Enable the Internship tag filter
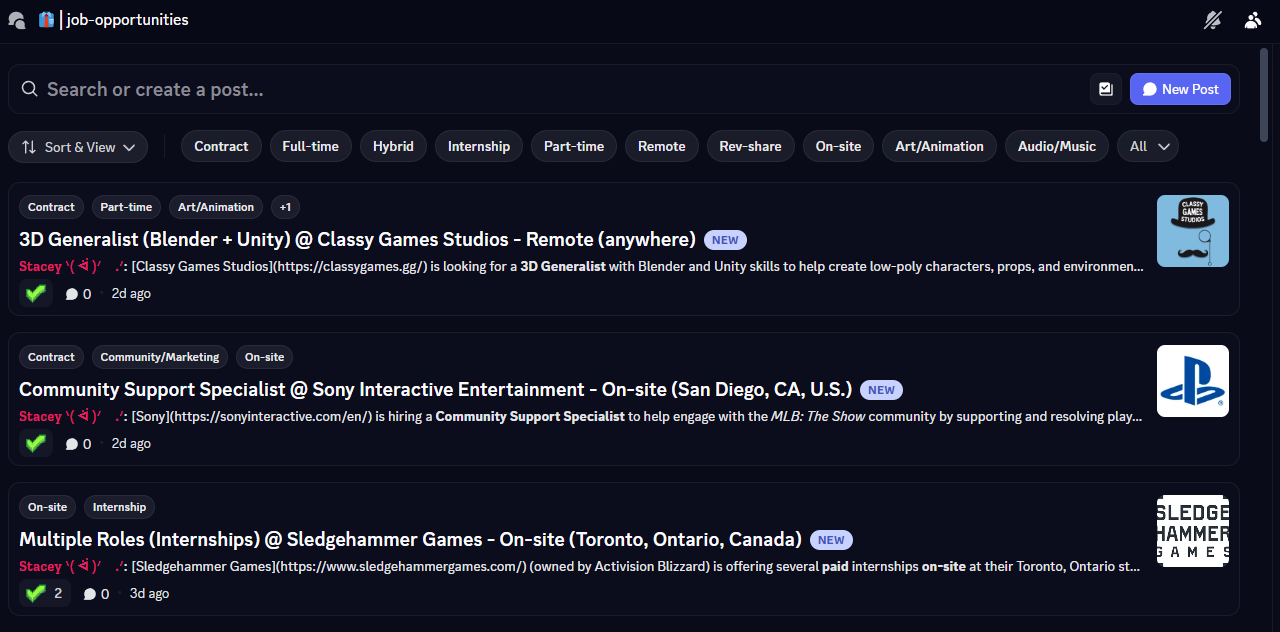This screenshot has width=1280, height=632. (478, 146)
